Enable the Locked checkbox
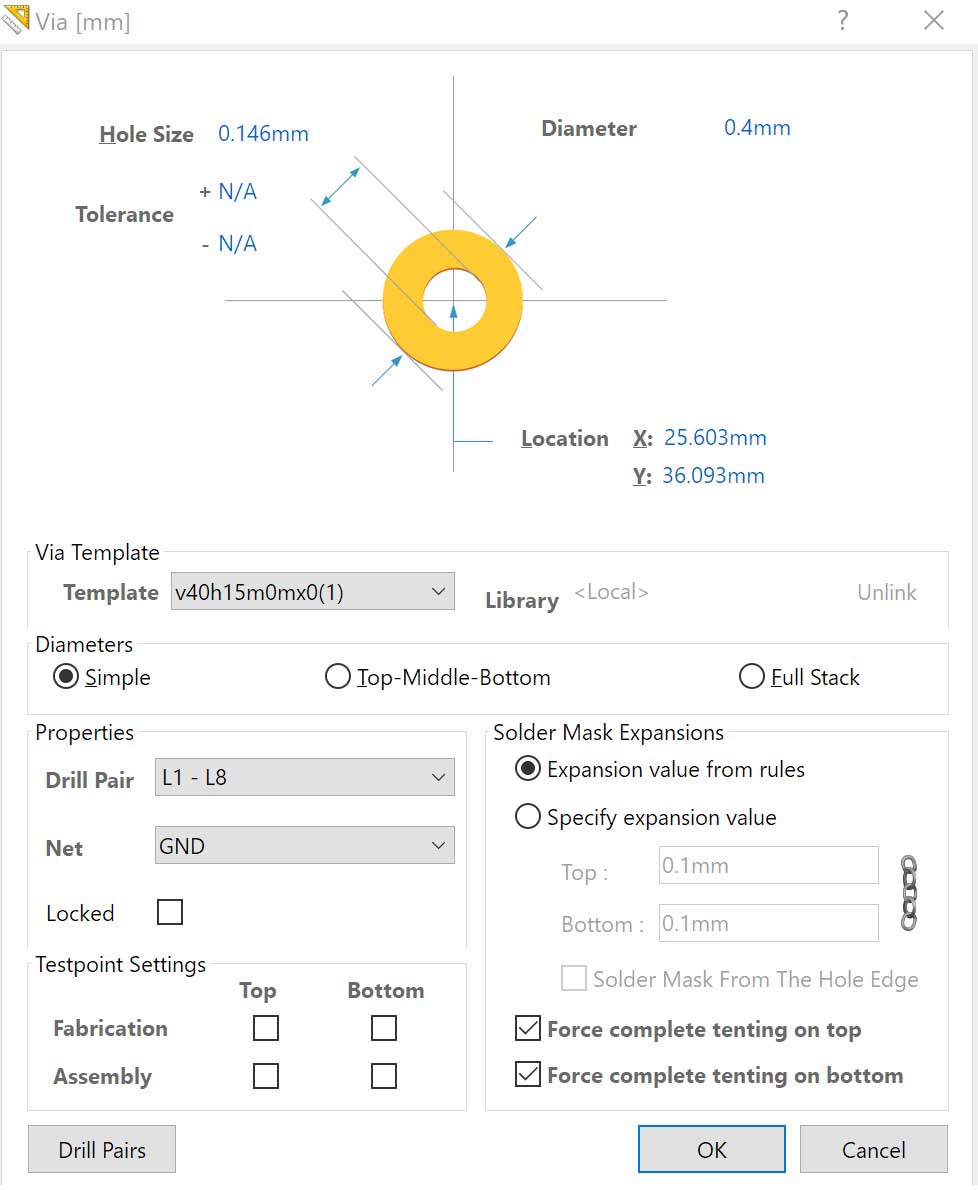978x1190 pixels. tap(170, 912)
